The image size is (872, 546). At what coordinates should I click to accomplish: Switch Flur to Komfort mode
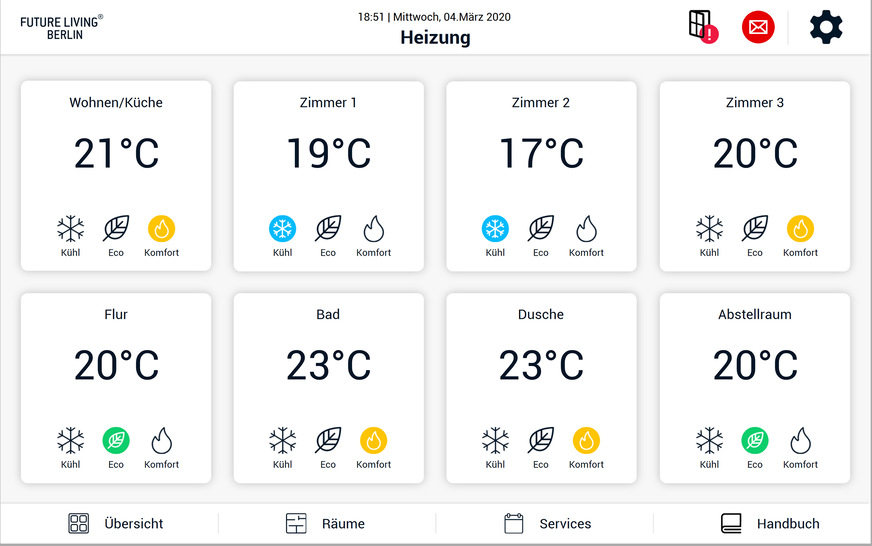coord(161,441)
